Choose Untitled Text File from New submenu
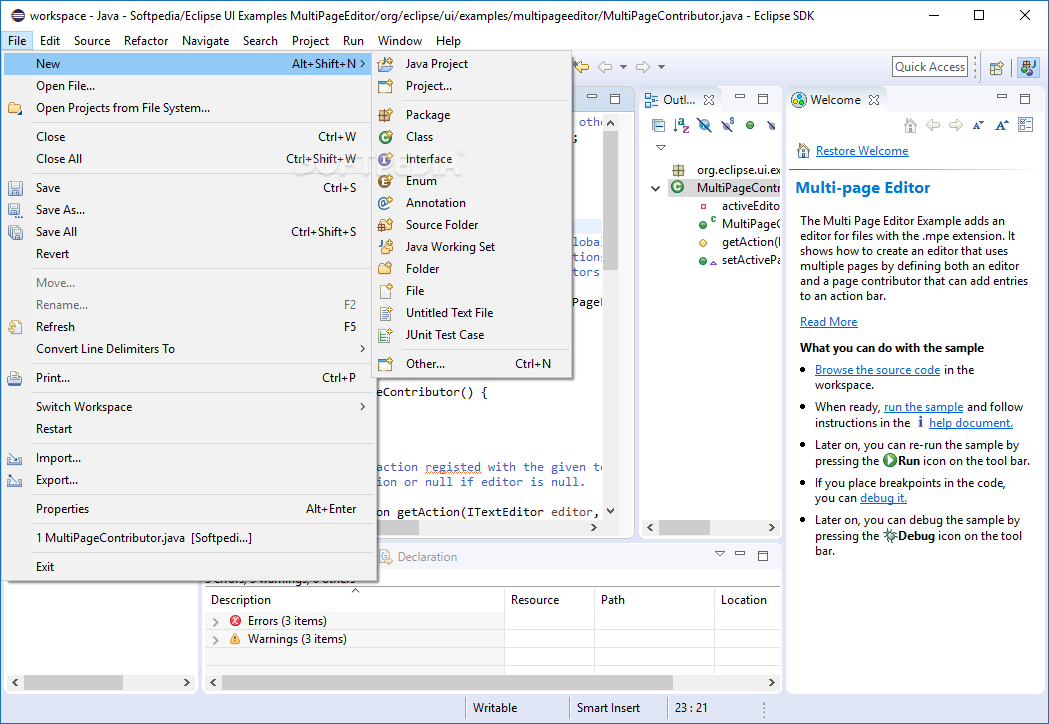 472,313
